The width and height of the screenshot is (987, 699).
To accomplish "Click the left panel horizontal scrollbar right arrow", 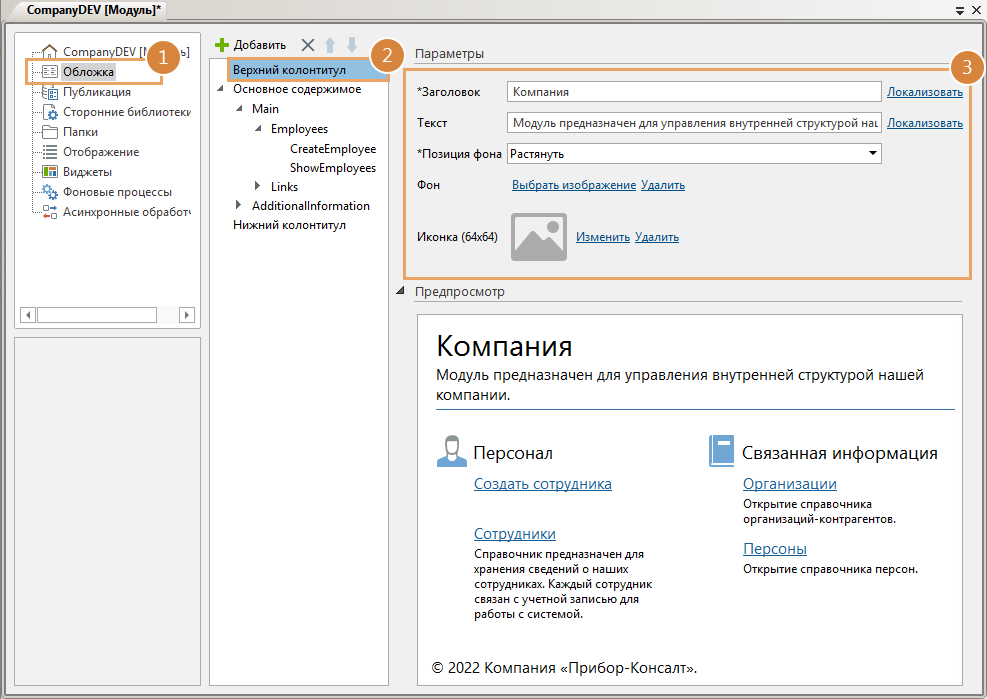I will tap(186, 315).
